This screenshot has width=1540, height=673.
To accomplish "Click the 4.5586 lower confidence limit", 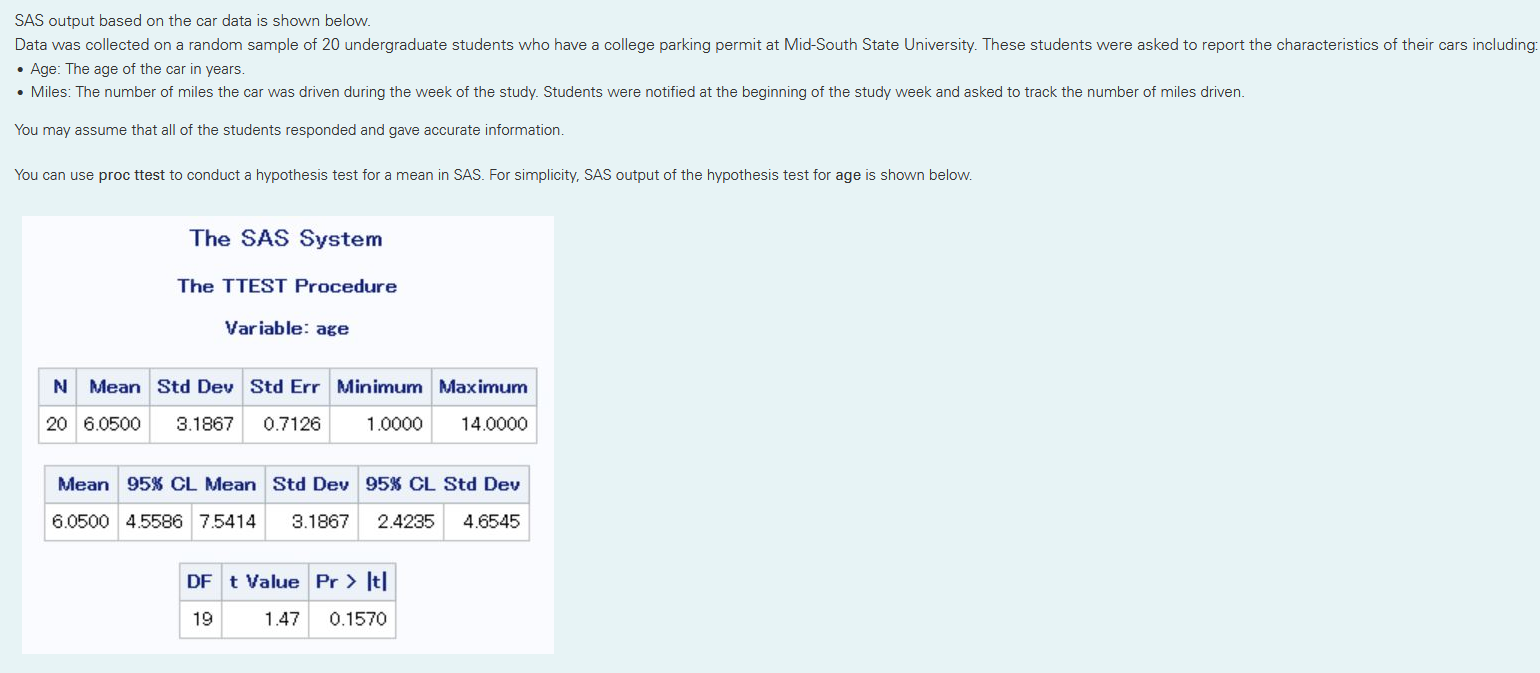I will click(154, 521).
